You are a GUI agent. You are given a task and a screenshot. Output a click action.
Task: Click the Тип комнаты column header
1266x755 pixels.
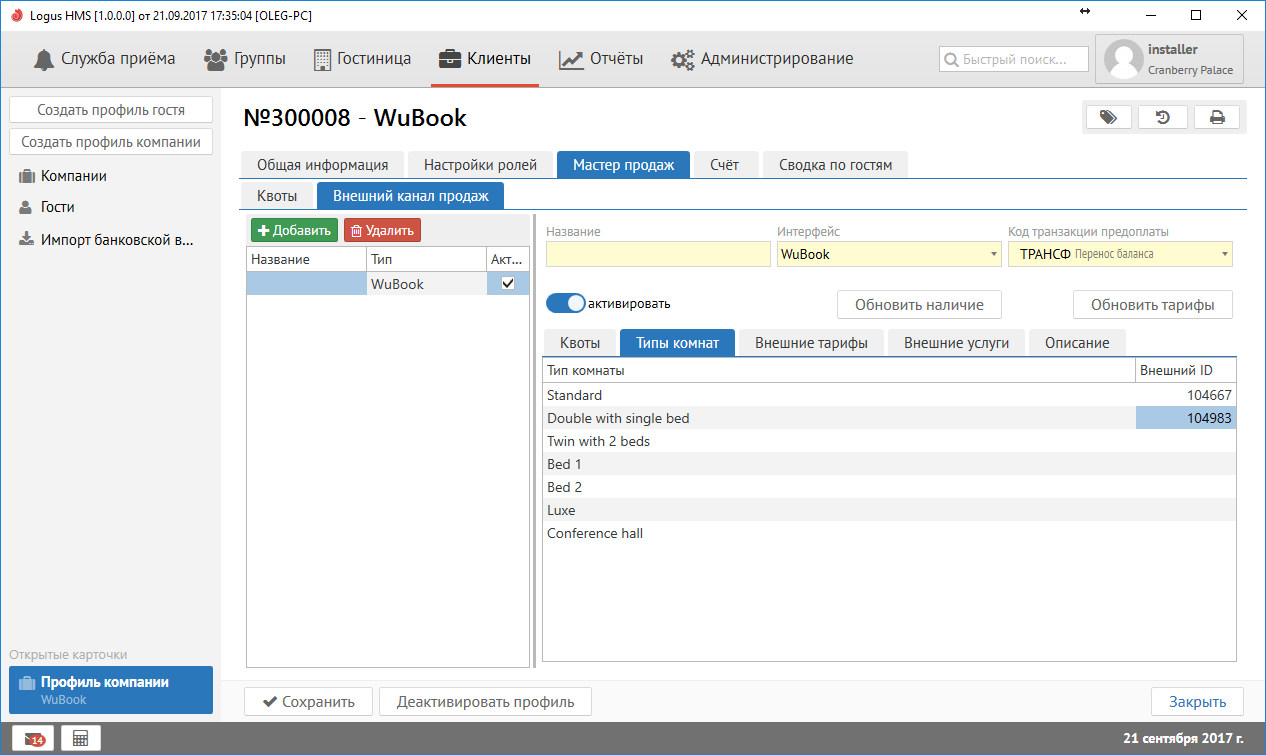[x=839, y=371]
